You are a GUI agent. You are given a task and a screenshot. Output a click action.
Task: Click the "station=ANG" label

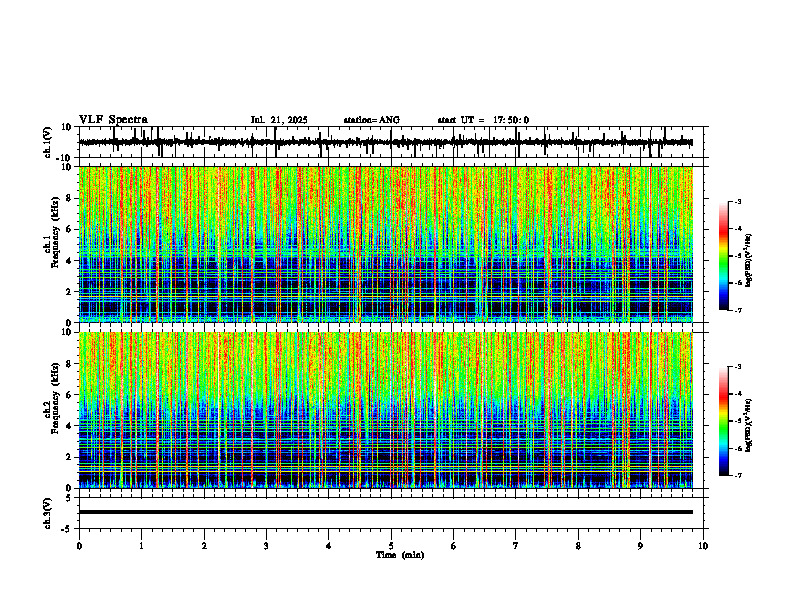[372, 120]
